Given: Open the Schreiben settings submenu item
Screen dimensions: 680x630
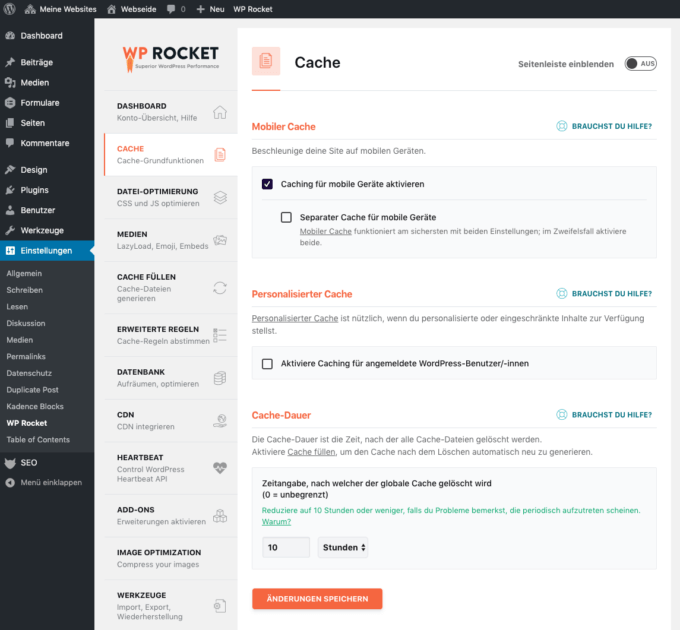Looking at the screenshot, I should click(x=25, y=290).
